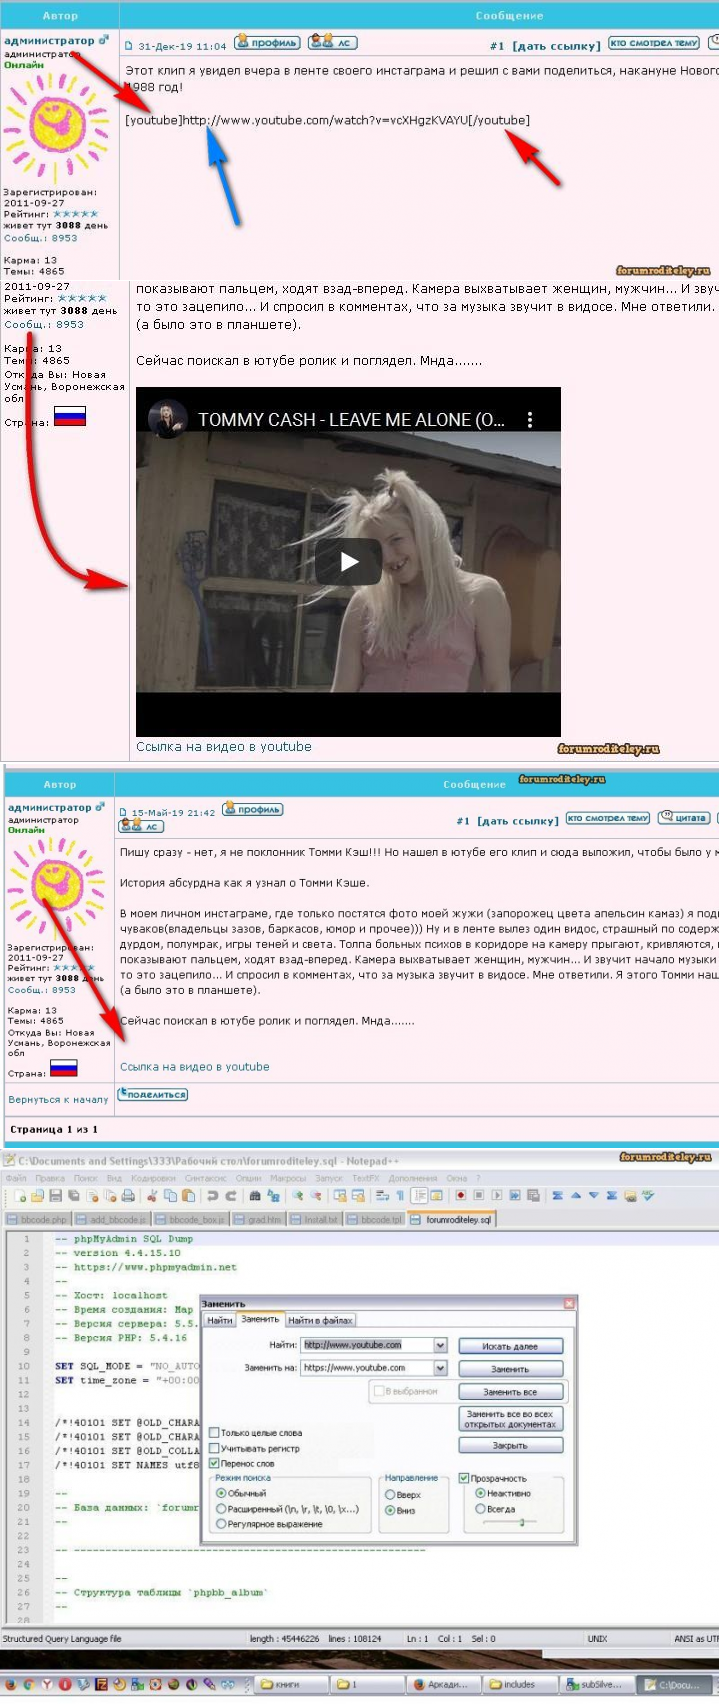Click the 'Закрыть' button in Replace dialog
This screenshot has height=1704, width=719.
coord(511,1445)
